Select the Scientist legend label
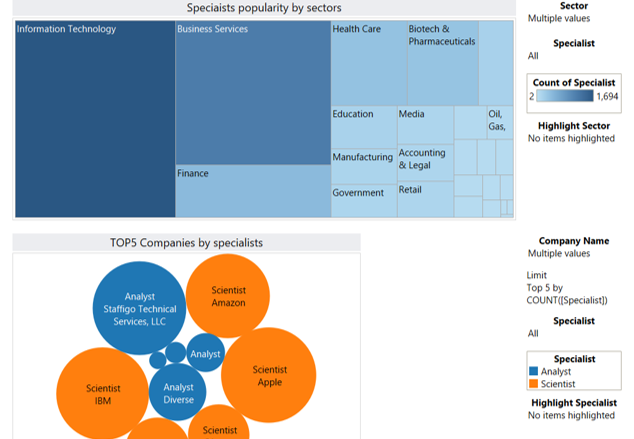The image size is (634, 439). coord(558,384)
